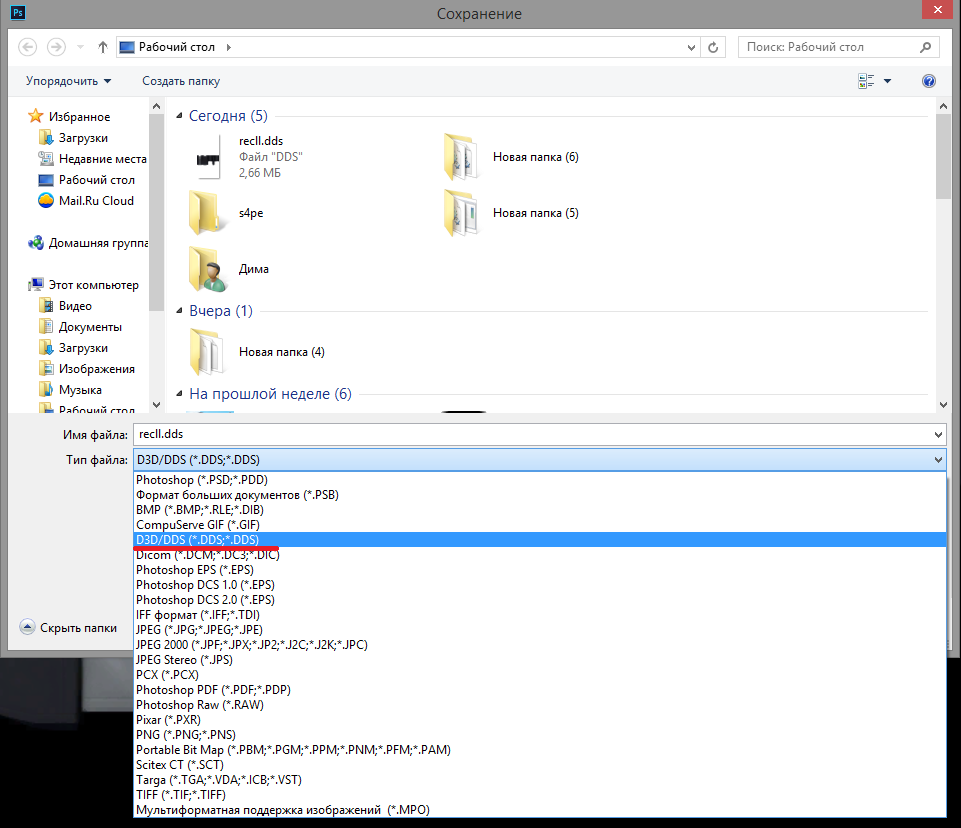The image size is (961, 828).
Task: Click the file list vertical scrollbar
Action: coord(943,250)
